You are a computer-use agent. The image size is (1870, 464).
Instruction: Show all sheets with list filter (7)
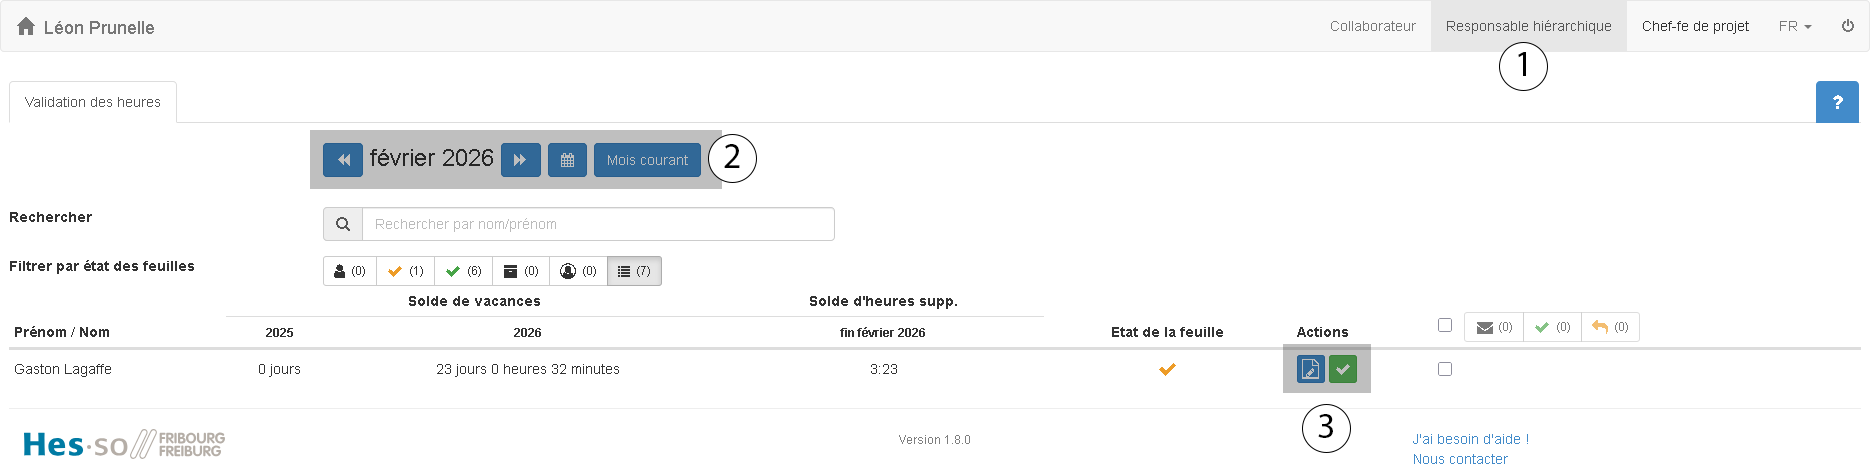[634, 271]
